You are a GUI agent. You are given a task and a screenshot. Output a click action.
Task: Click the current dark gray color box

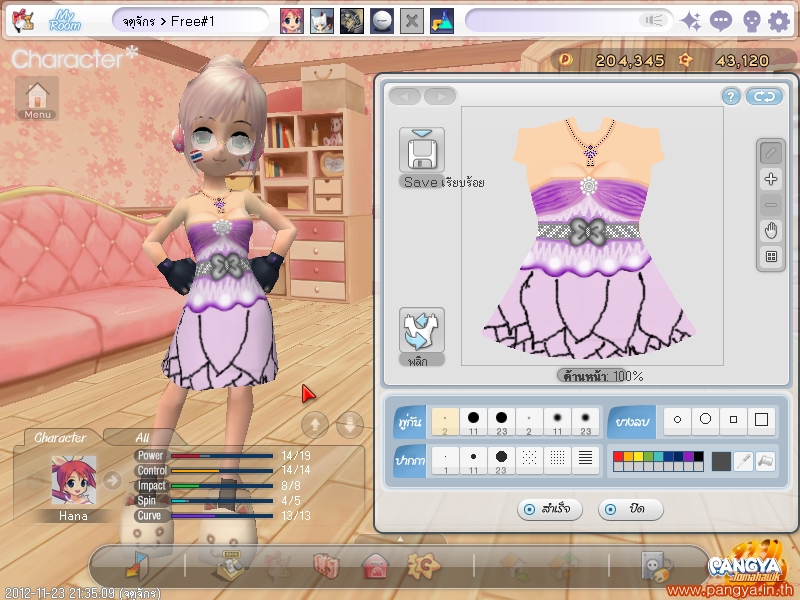(x=721, y=461)
